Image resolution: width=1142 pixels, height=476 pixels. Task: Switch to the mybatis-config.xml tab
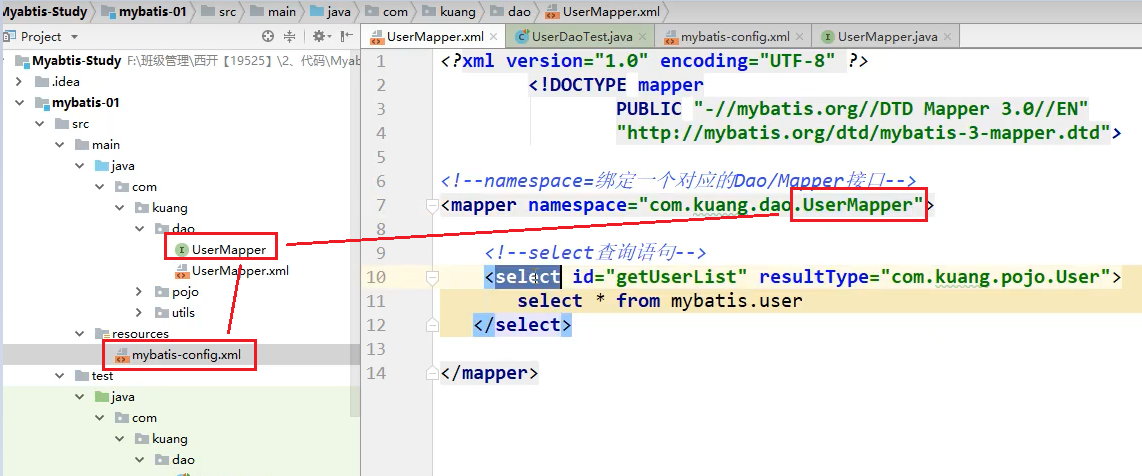point(733,37)
